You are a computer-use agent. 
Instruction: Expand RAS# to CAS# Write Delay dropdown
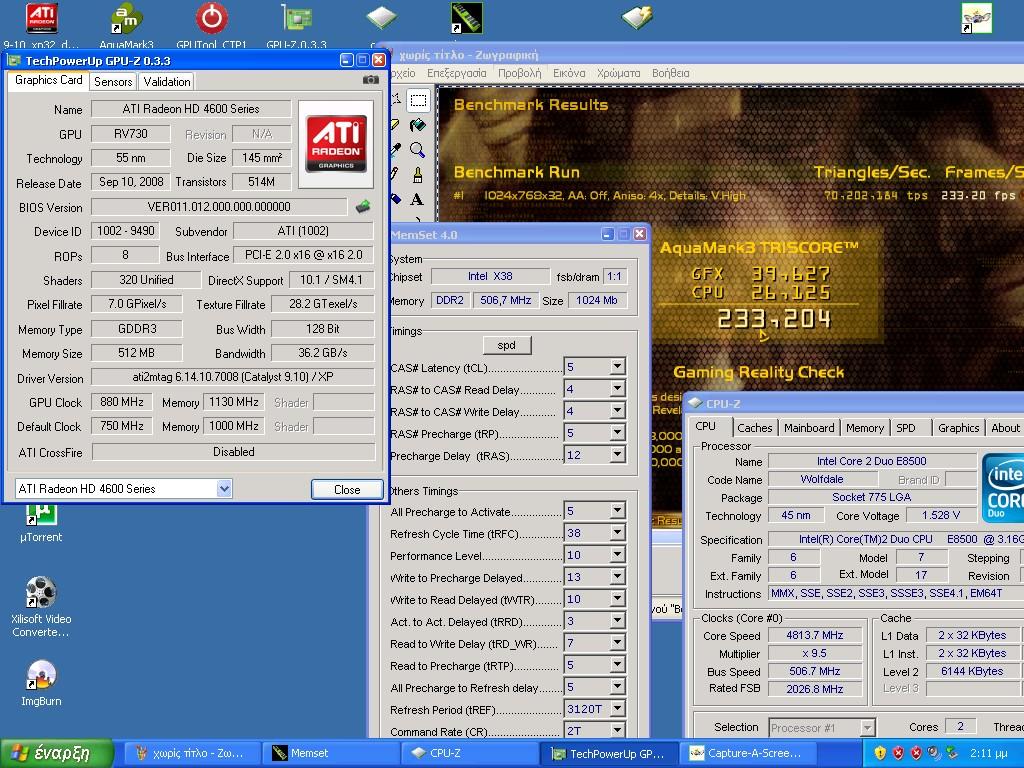(617, 411)
